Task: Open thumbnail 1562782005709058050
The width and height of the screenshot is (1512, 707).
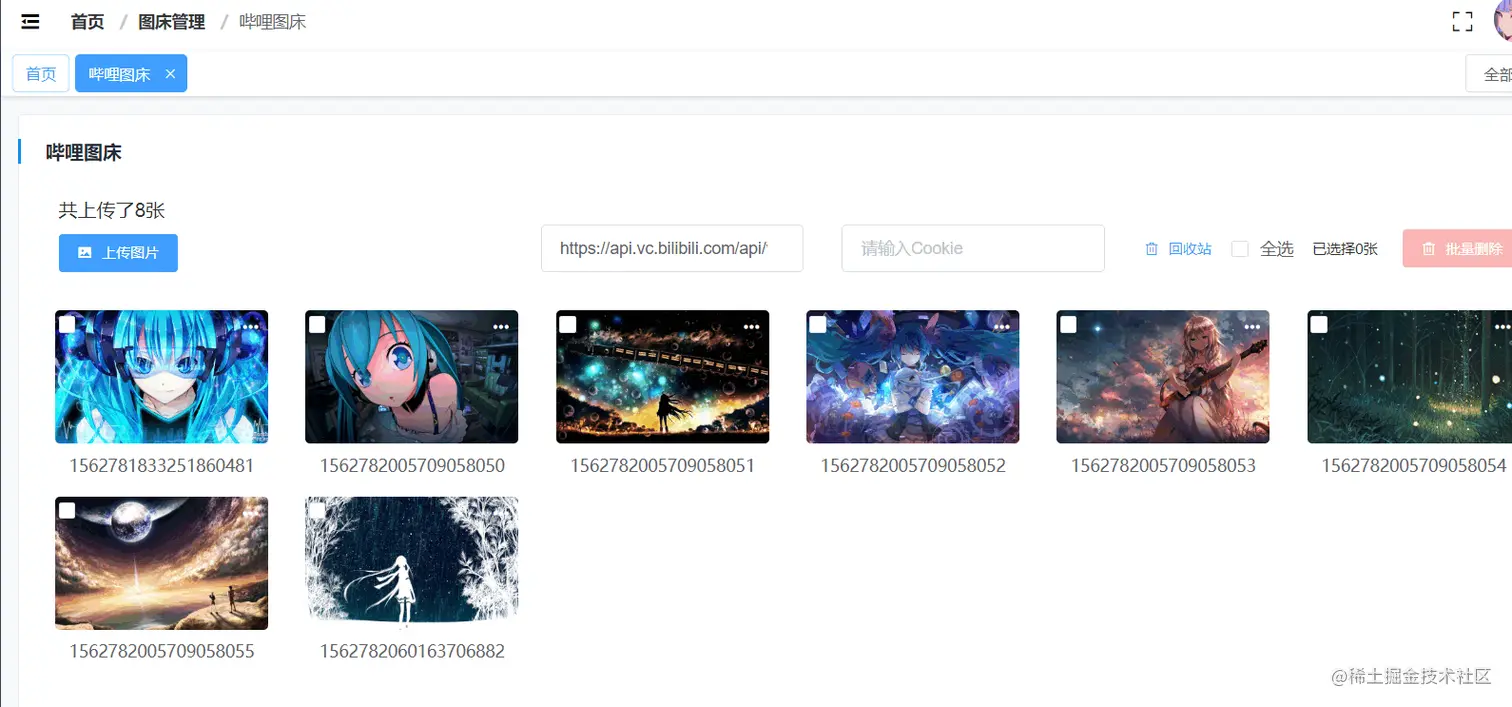Action: (x=411, y=377)
